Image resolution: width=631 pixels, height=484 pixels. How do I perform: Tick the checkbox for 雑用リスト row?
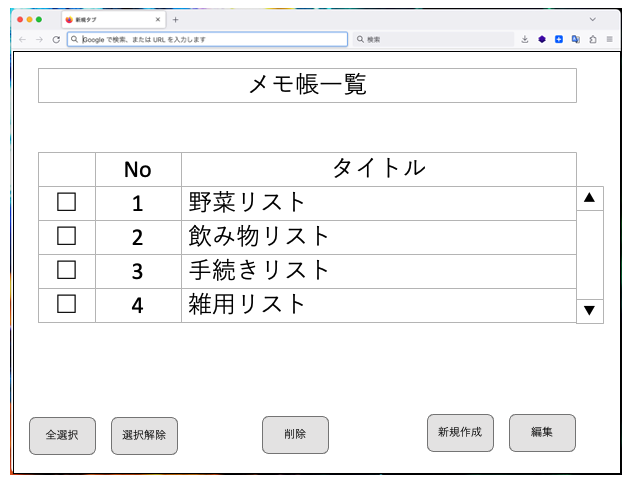66,304
